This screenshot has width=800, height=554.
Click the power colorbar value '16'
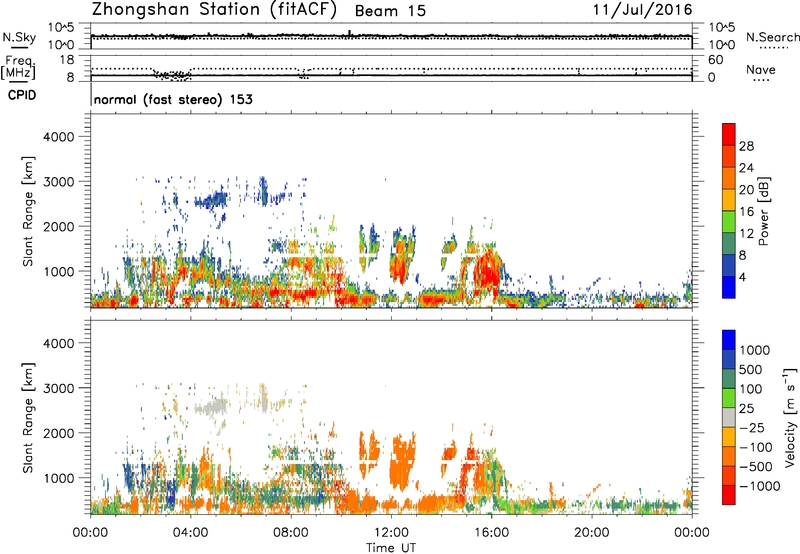pyautogui.click(x=746, y=211)
